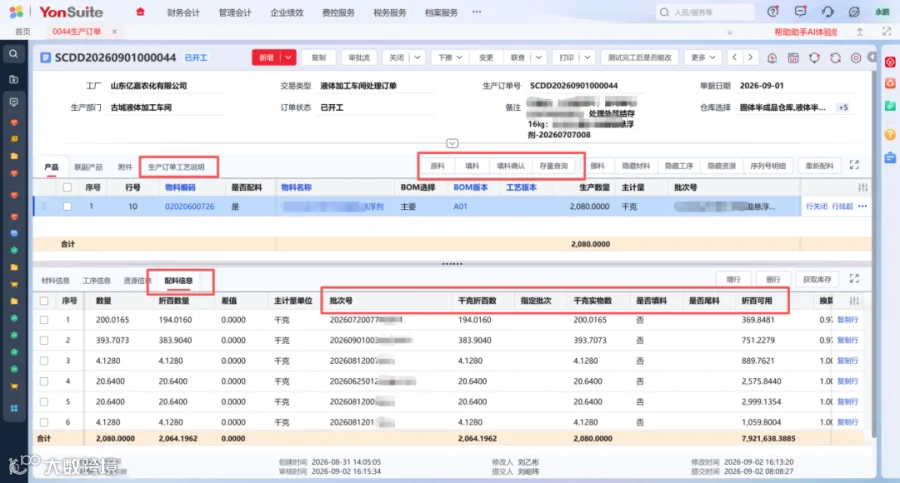The height and width of the screenshot is (483, 900).
Task: Click the sidebar search magnifier icon
Action: (x=13, y=54)
